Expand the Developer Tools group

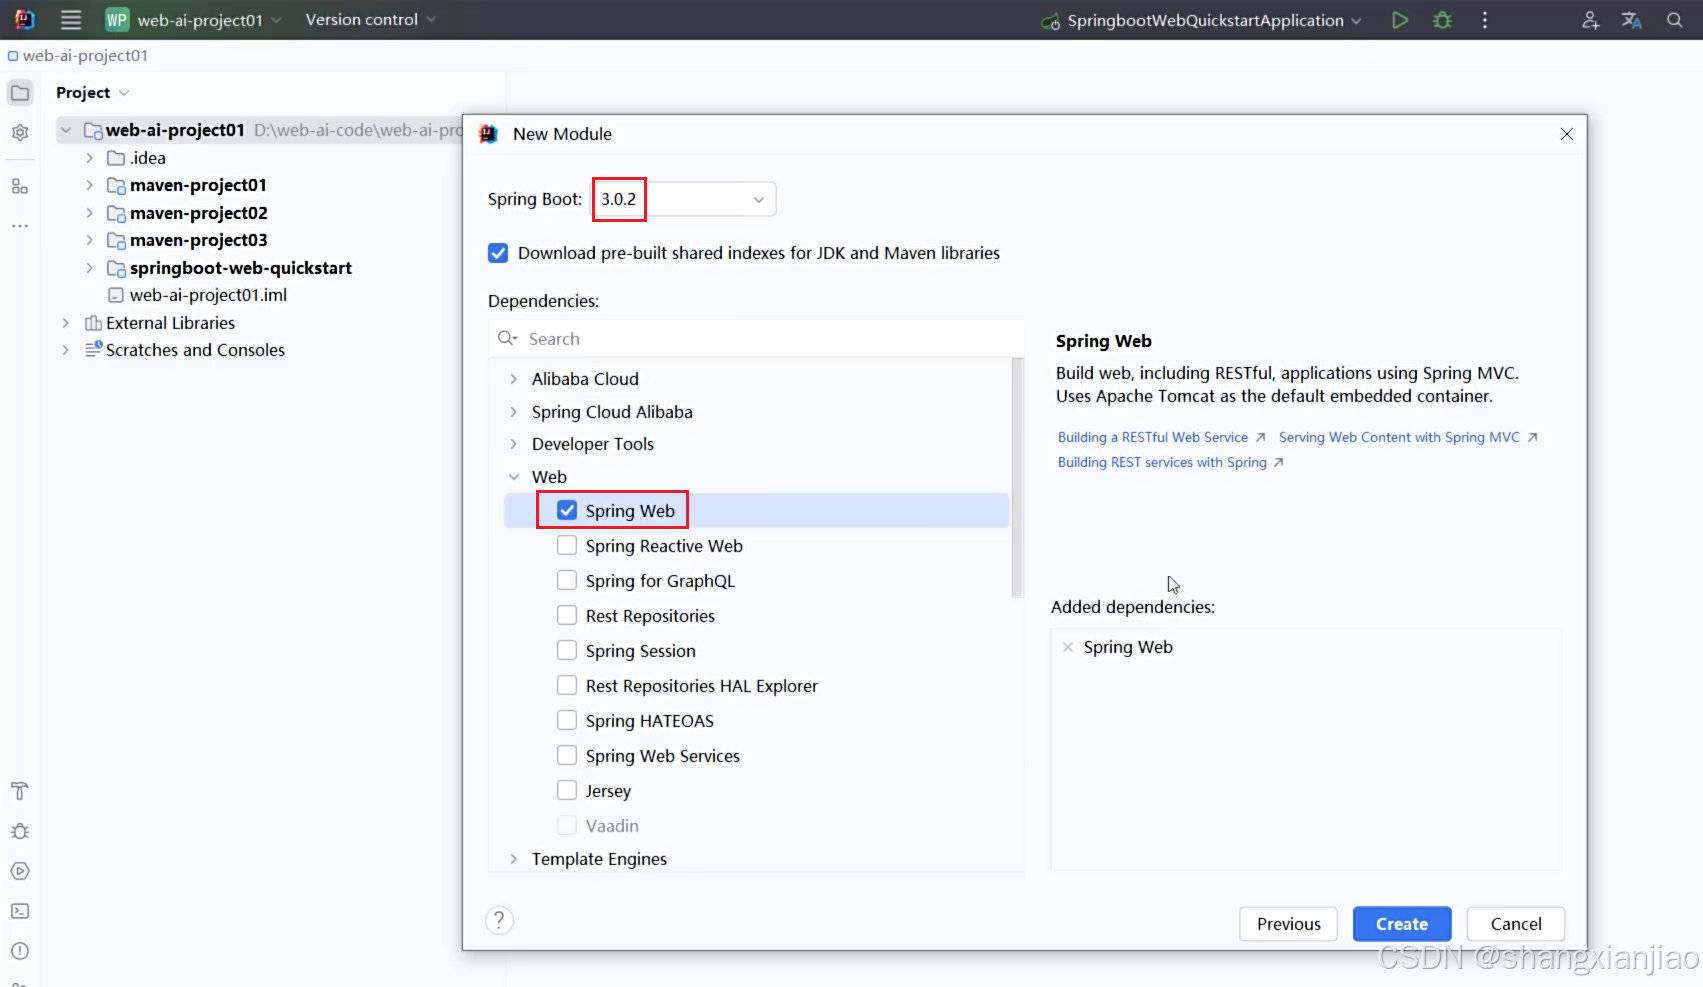(x=514, y=444)
